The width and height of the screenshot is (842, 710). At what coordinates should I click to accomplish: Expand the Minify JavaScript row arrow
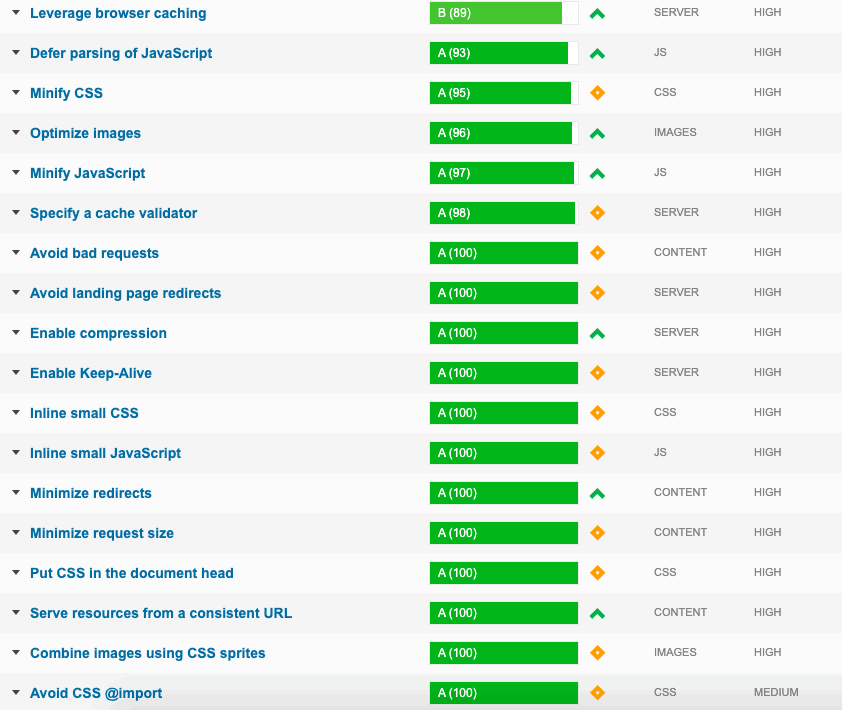click(16, 172)
